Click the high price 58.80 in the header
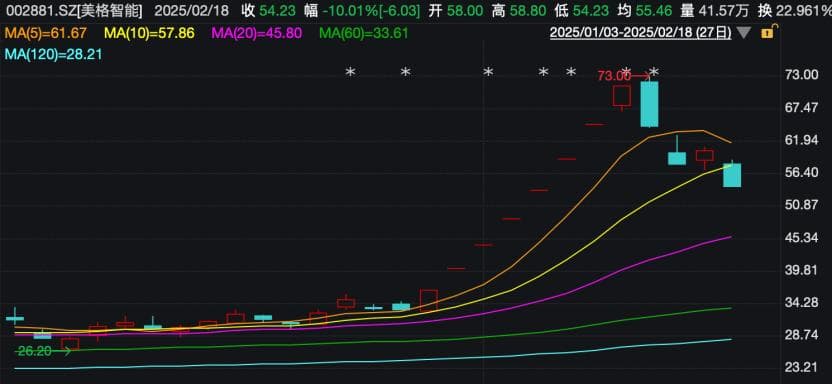This screenshot has height=384, width=832. 528,10
